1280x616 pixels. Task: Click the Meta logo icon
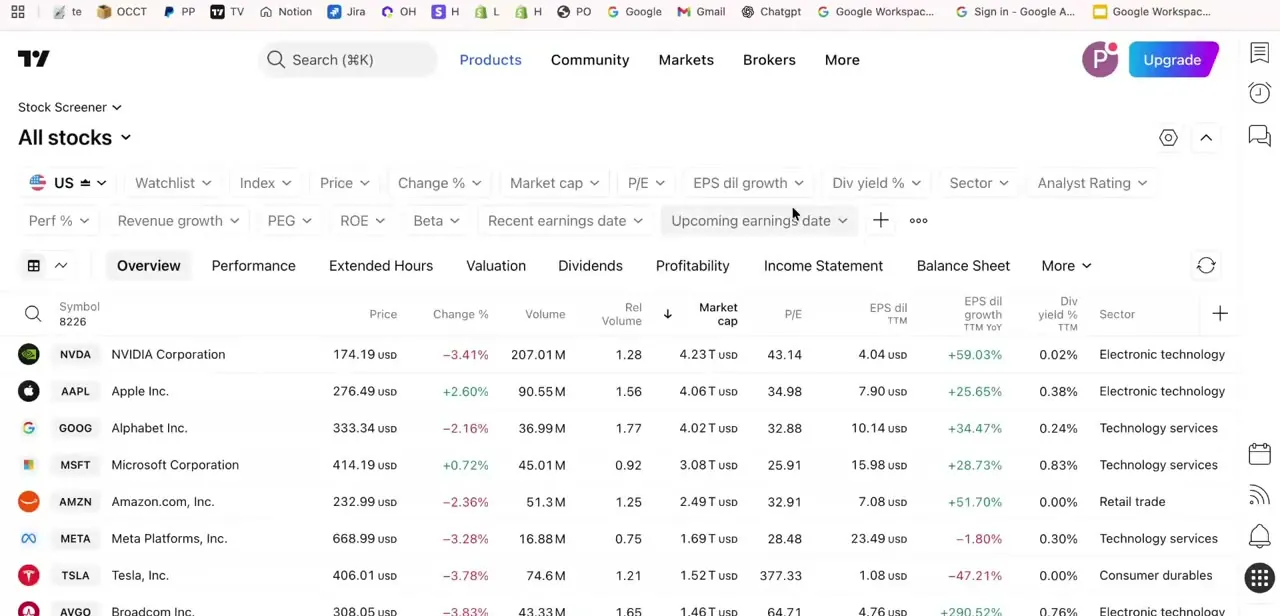(x=28, y=539)
